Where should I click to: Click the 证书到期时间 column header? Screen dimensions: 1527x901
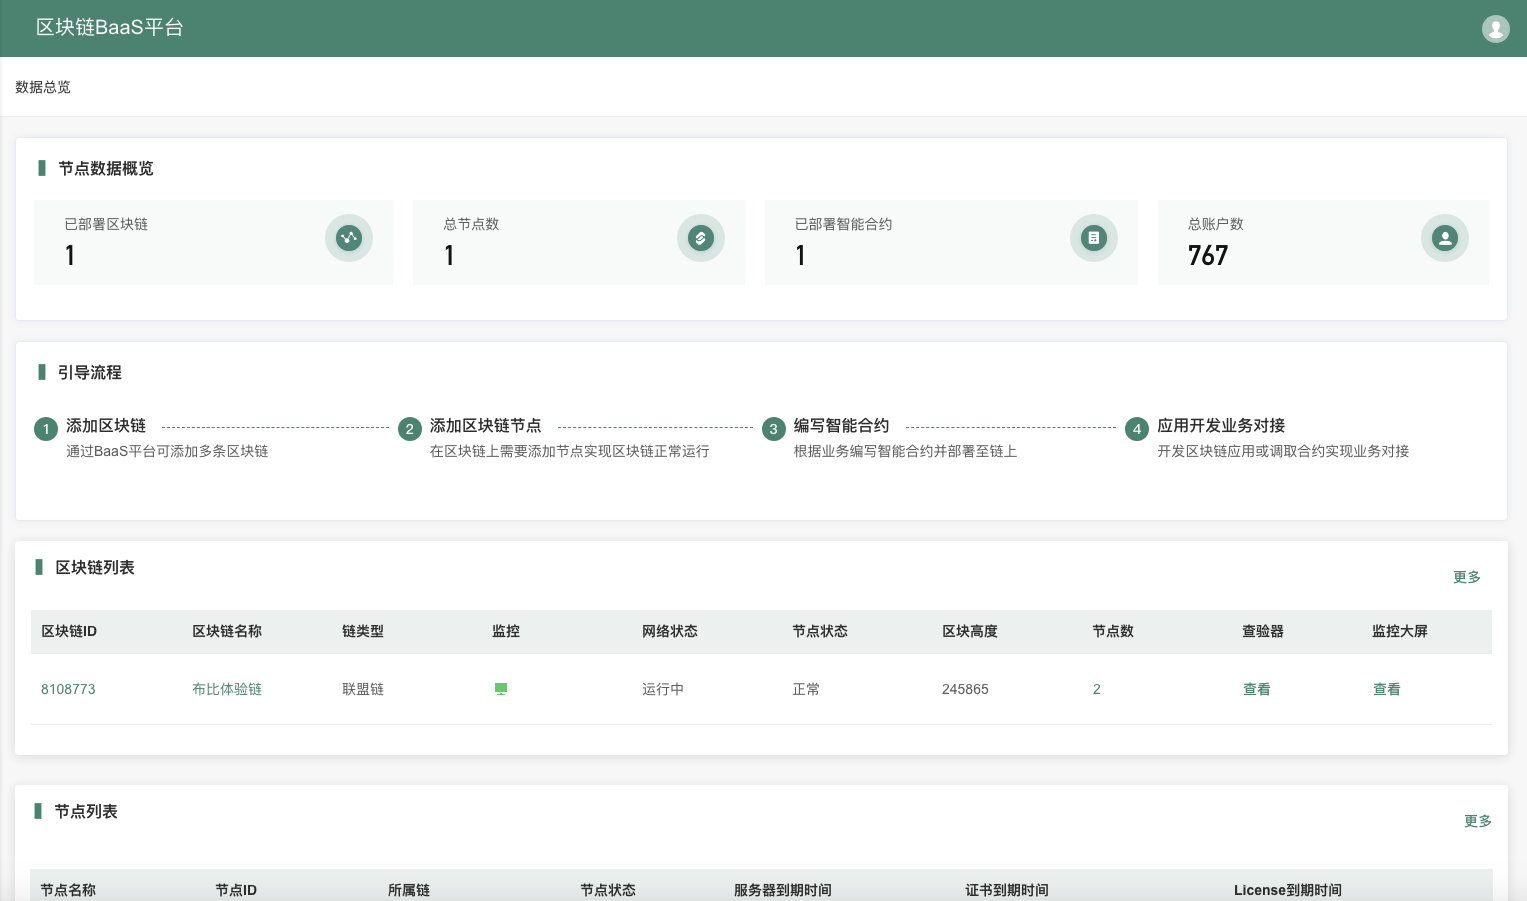tap(1007, 890)
